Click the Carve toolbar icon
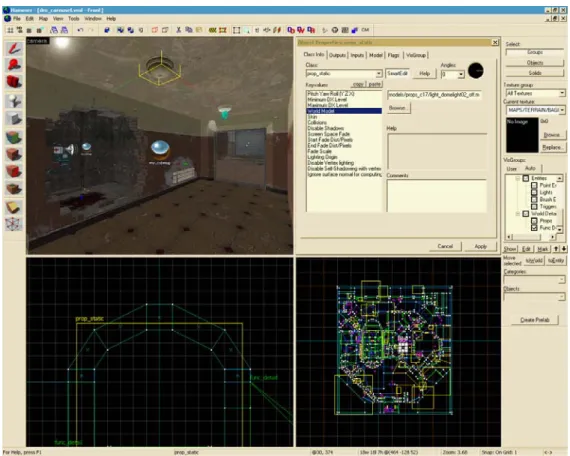This screenshot has height=456, width=570. [107, 30]
